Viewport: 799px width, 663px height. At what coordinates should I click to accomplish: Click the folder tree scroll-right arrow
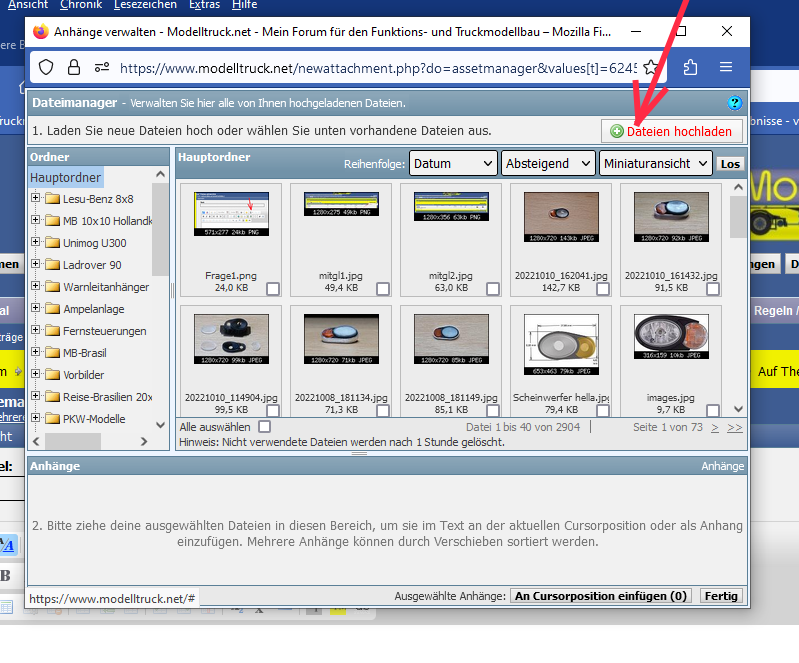click(144, 441)
